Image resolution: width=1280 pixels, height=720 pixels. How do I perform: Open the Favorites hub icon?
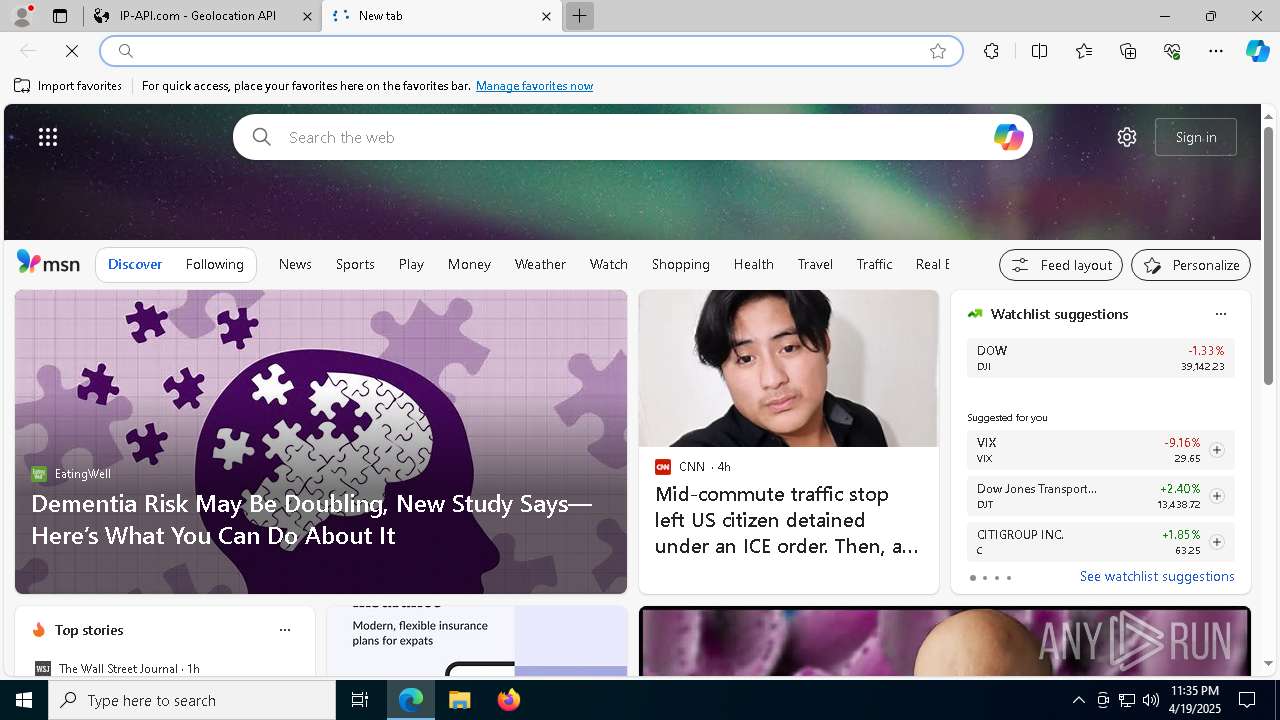[x=1084, y=51]
